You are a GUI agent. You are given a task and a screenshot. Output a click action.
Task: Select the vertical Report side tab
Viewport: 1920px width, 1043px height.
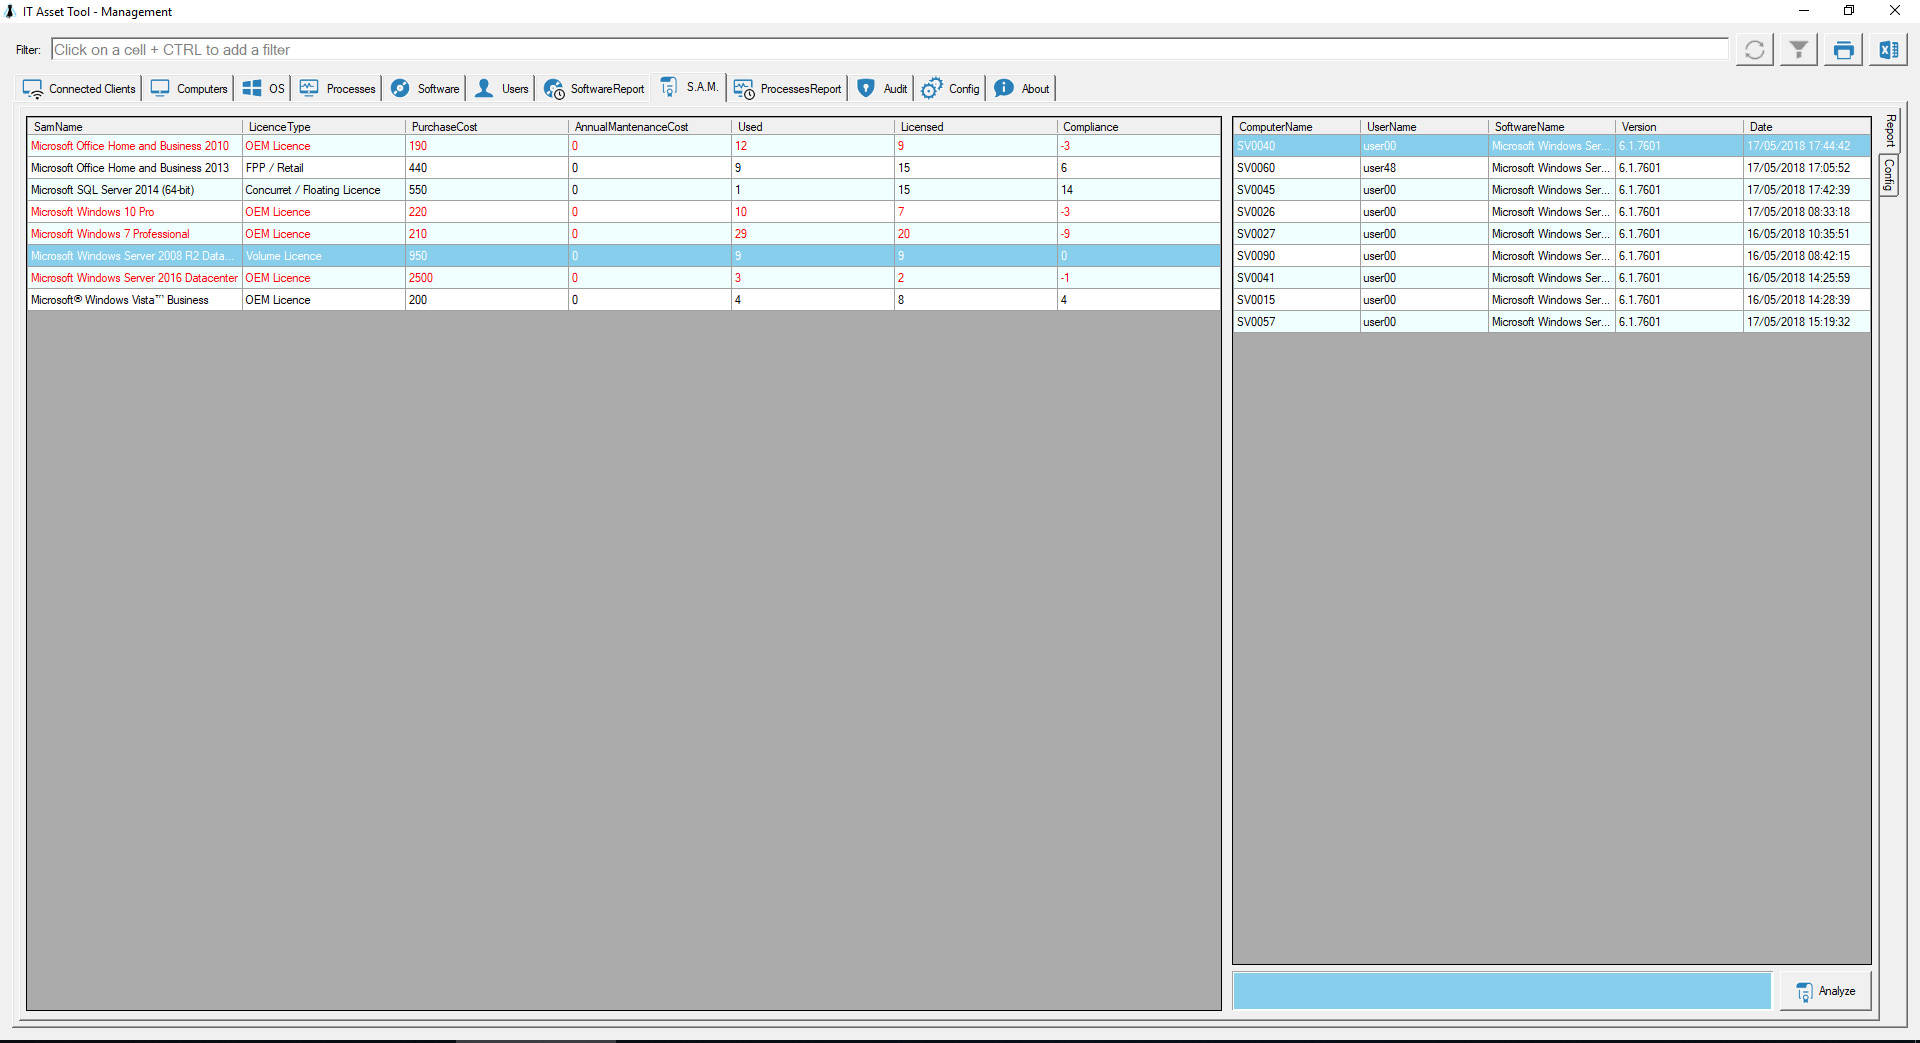coord(1889,130)
